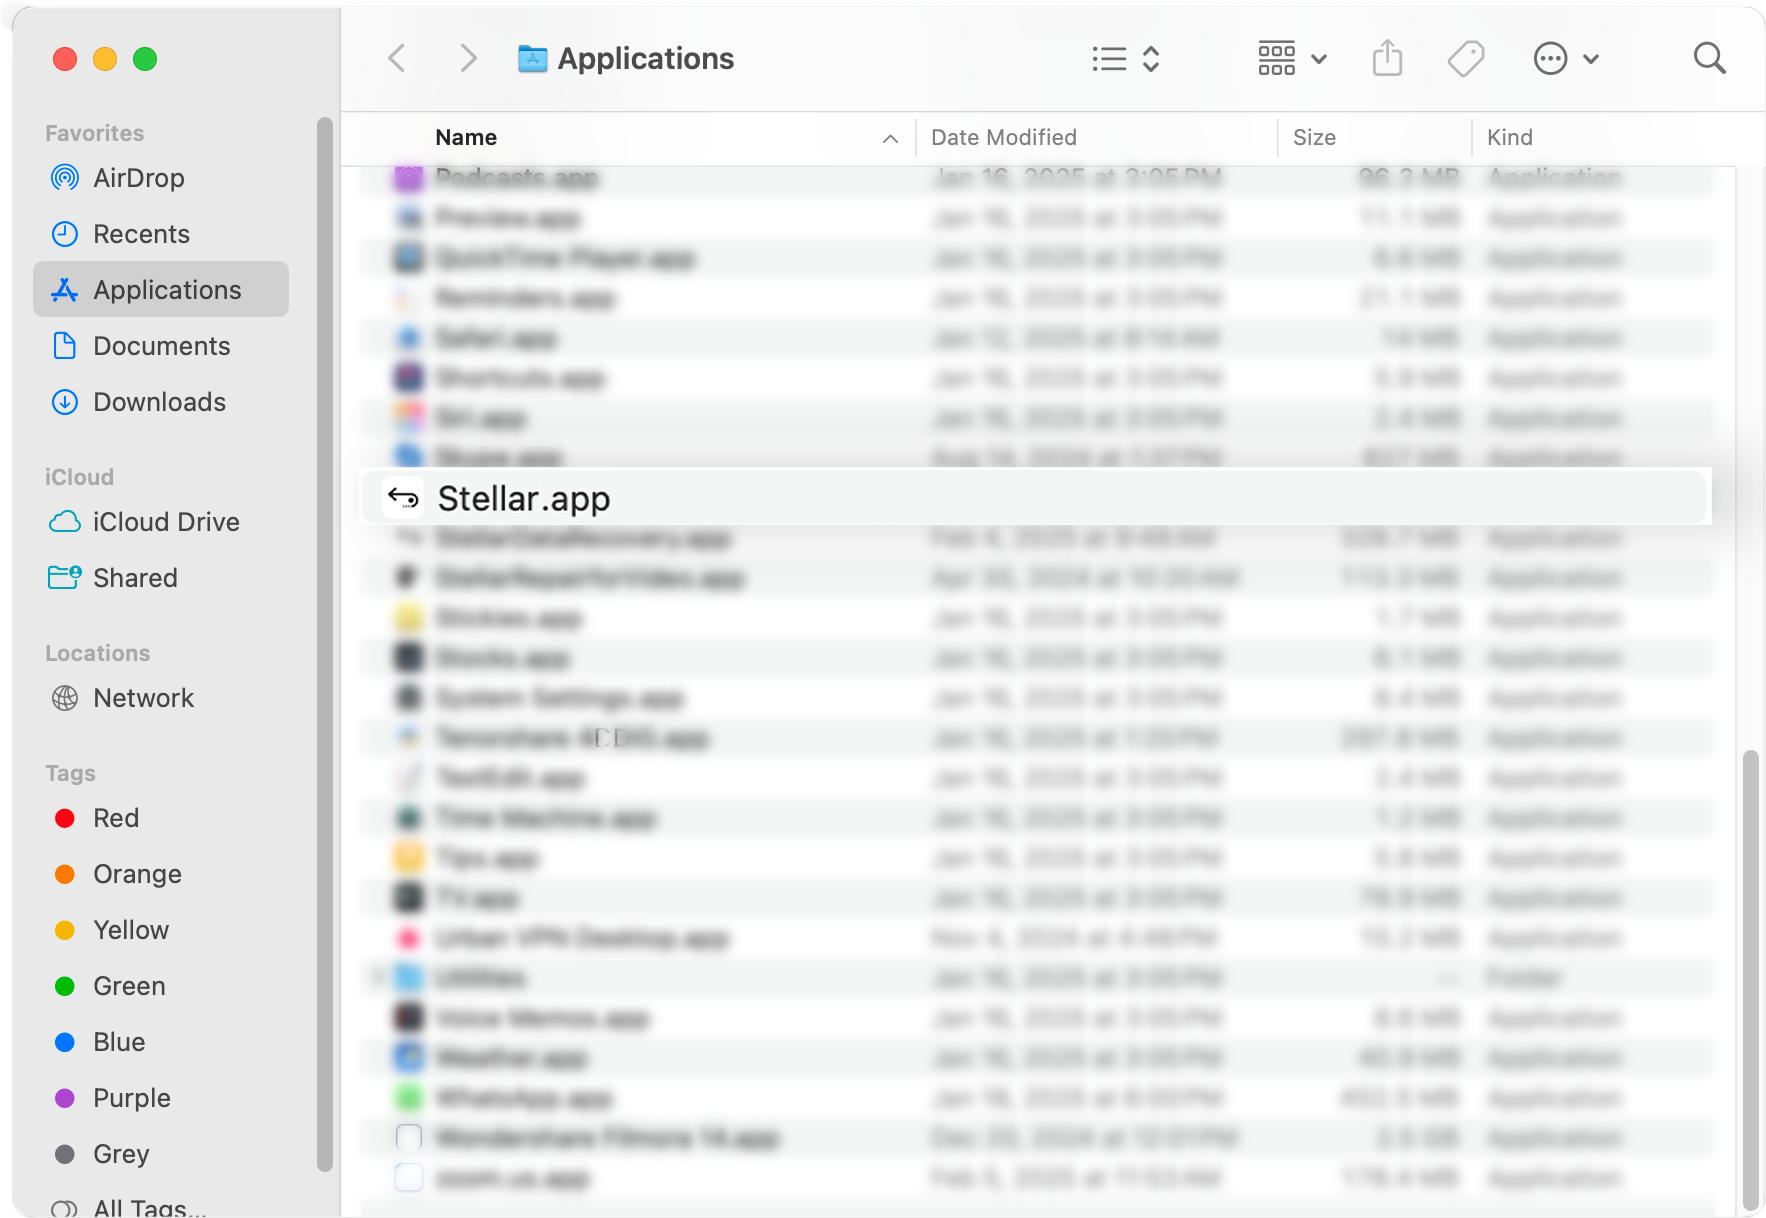Screen dimensions: 1766x1218
Task: Click the iCloud Drive cloud icon
Action: pyautogui.click(x=65, y=522)
